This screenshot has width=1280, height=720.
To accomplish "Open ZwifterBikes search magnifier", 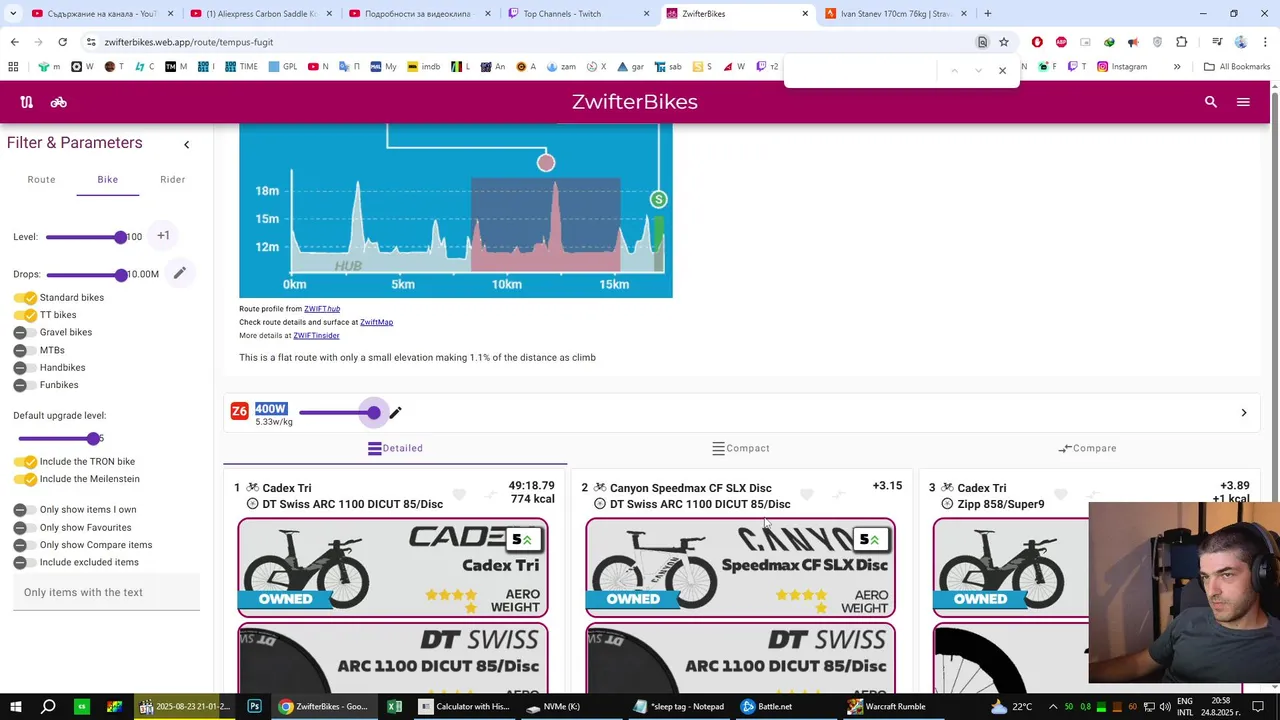I will pyautogui.click(x=1211, y=102).
